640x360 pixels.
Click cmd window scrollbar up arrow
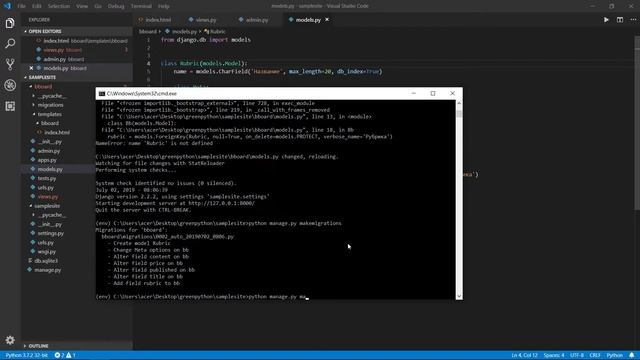pos(459,103)
